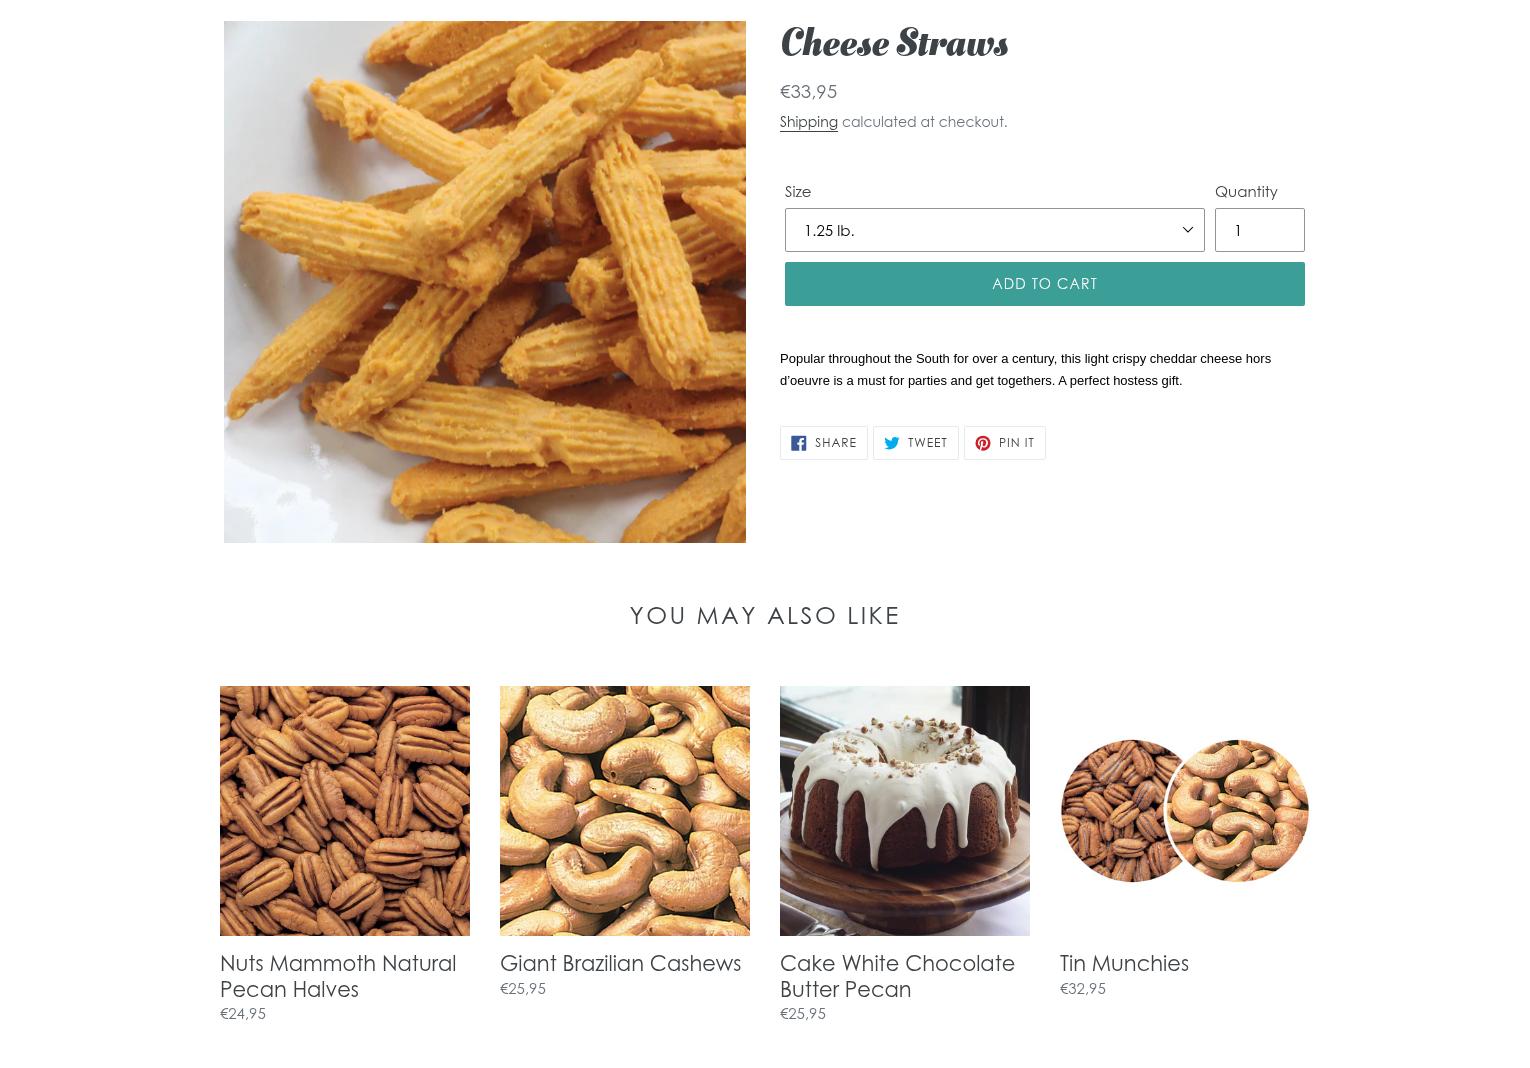
Task: Open the White Chocolate Butter Pecan cake image
Action: click(x=904, y=811)
